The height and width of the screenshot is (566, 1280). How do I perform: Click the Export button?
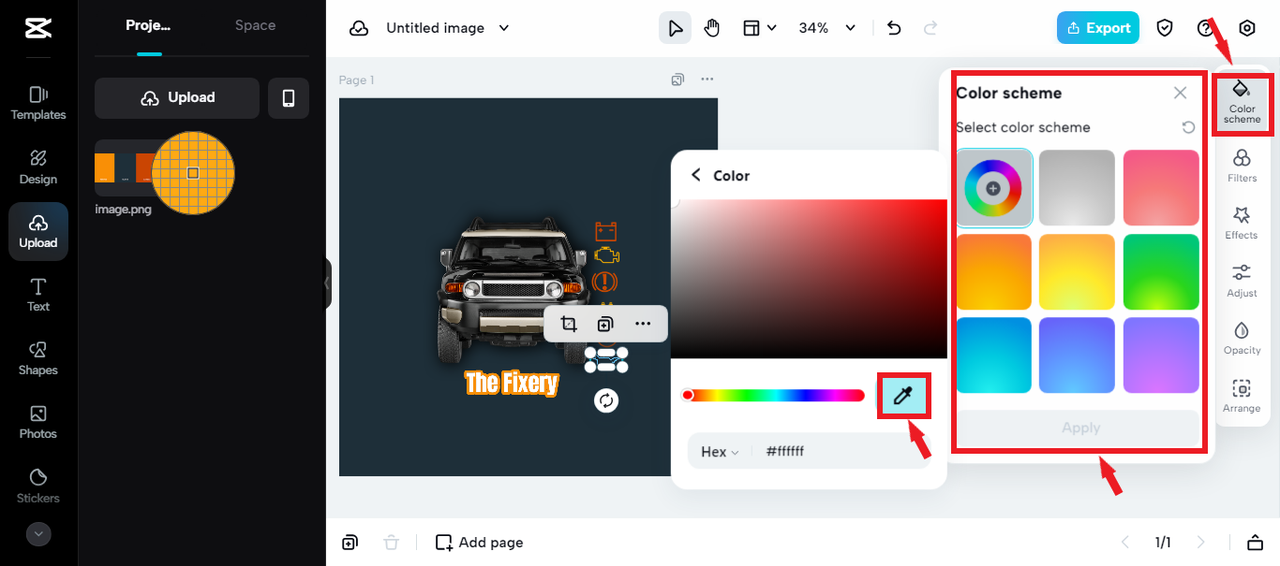coord(1098,28)
